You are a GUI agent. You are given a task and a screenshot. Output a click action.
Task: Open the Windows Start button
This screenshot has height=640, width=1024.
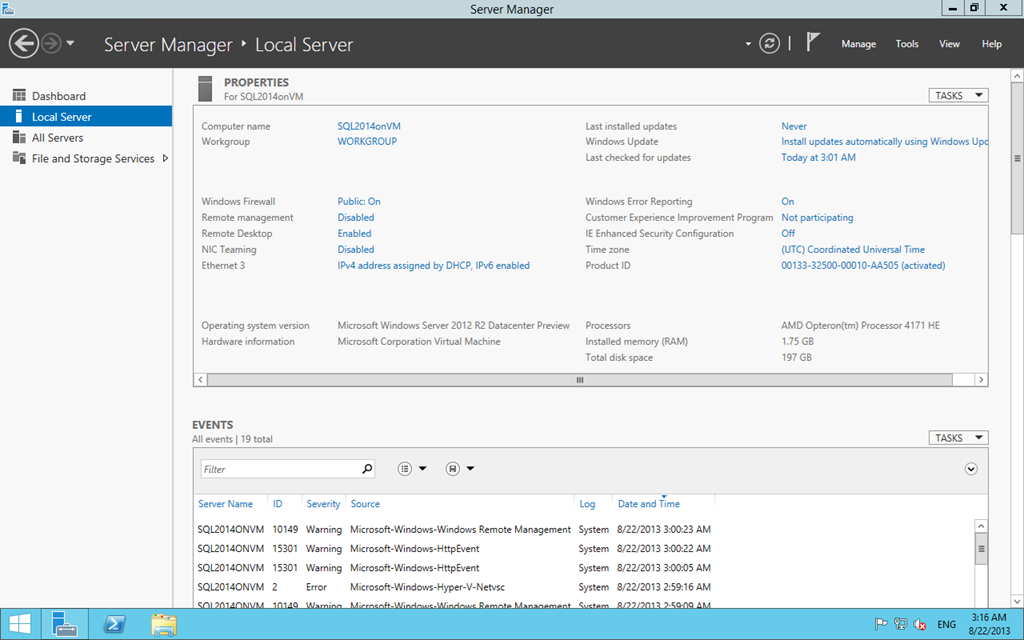click(20, 624)
